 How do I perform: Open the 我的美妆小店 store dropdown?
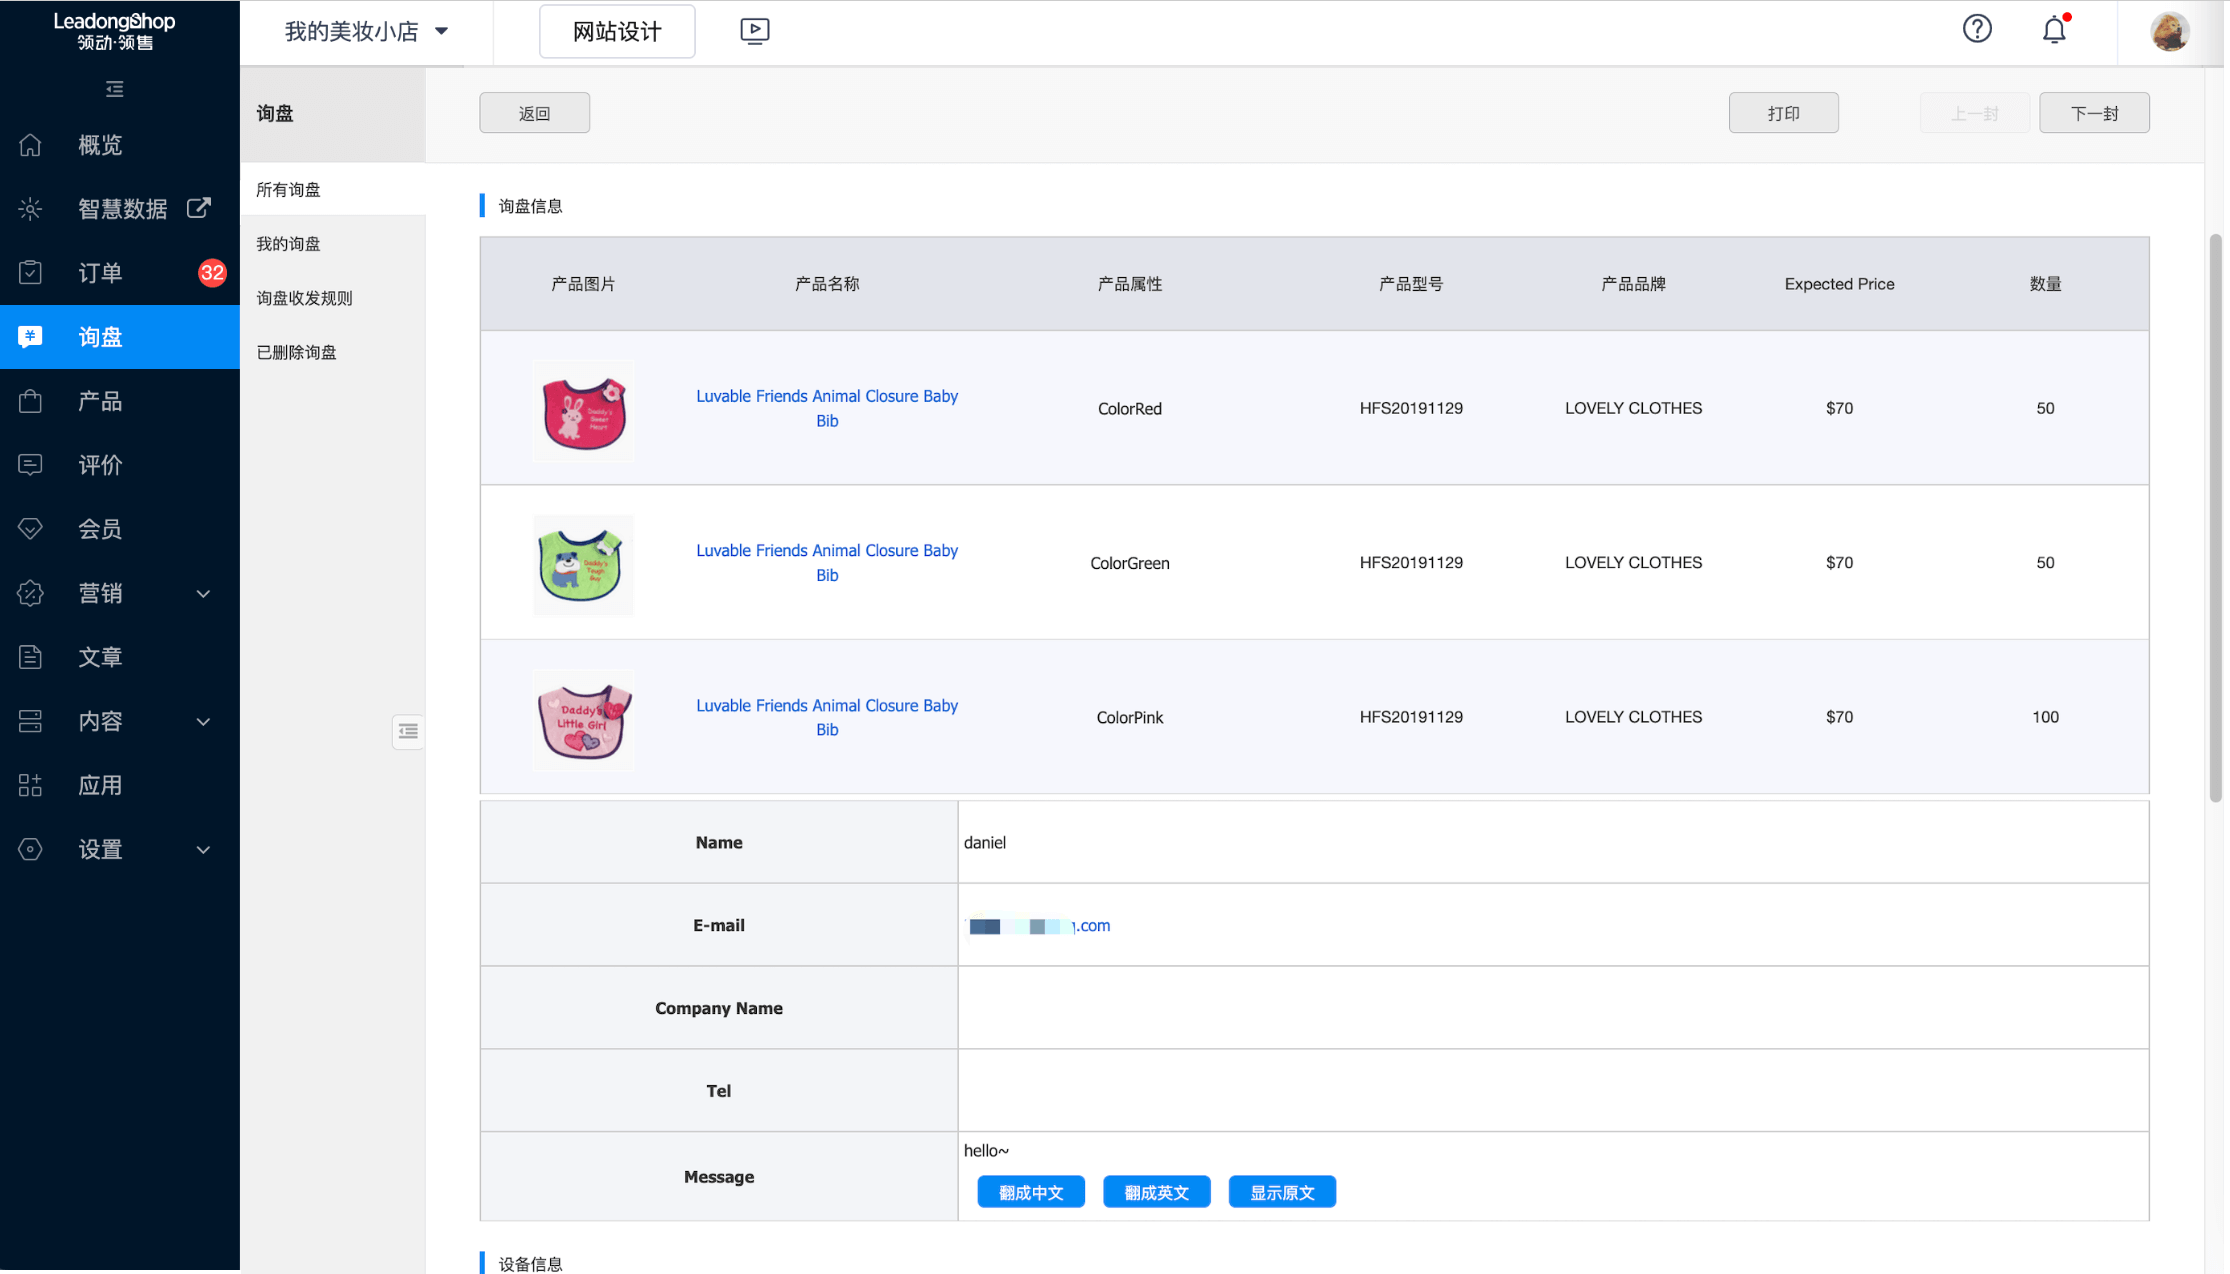tap(366, 31)
